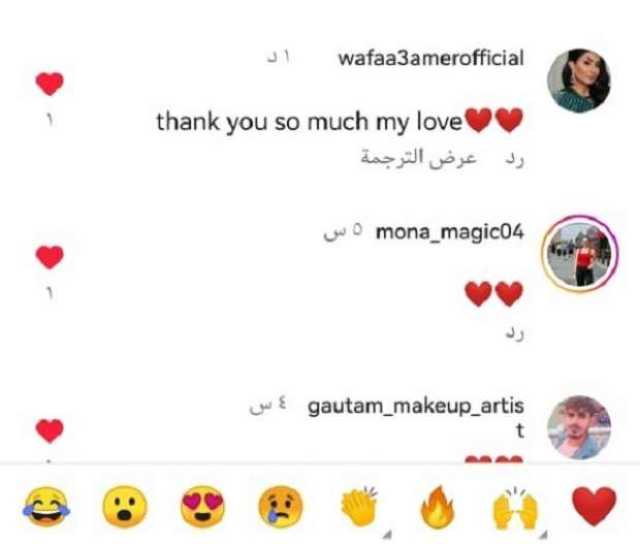
Task: Reply to wafaa3amerofficial's comment
Action: pyautogui.click(x=514, y=159)
